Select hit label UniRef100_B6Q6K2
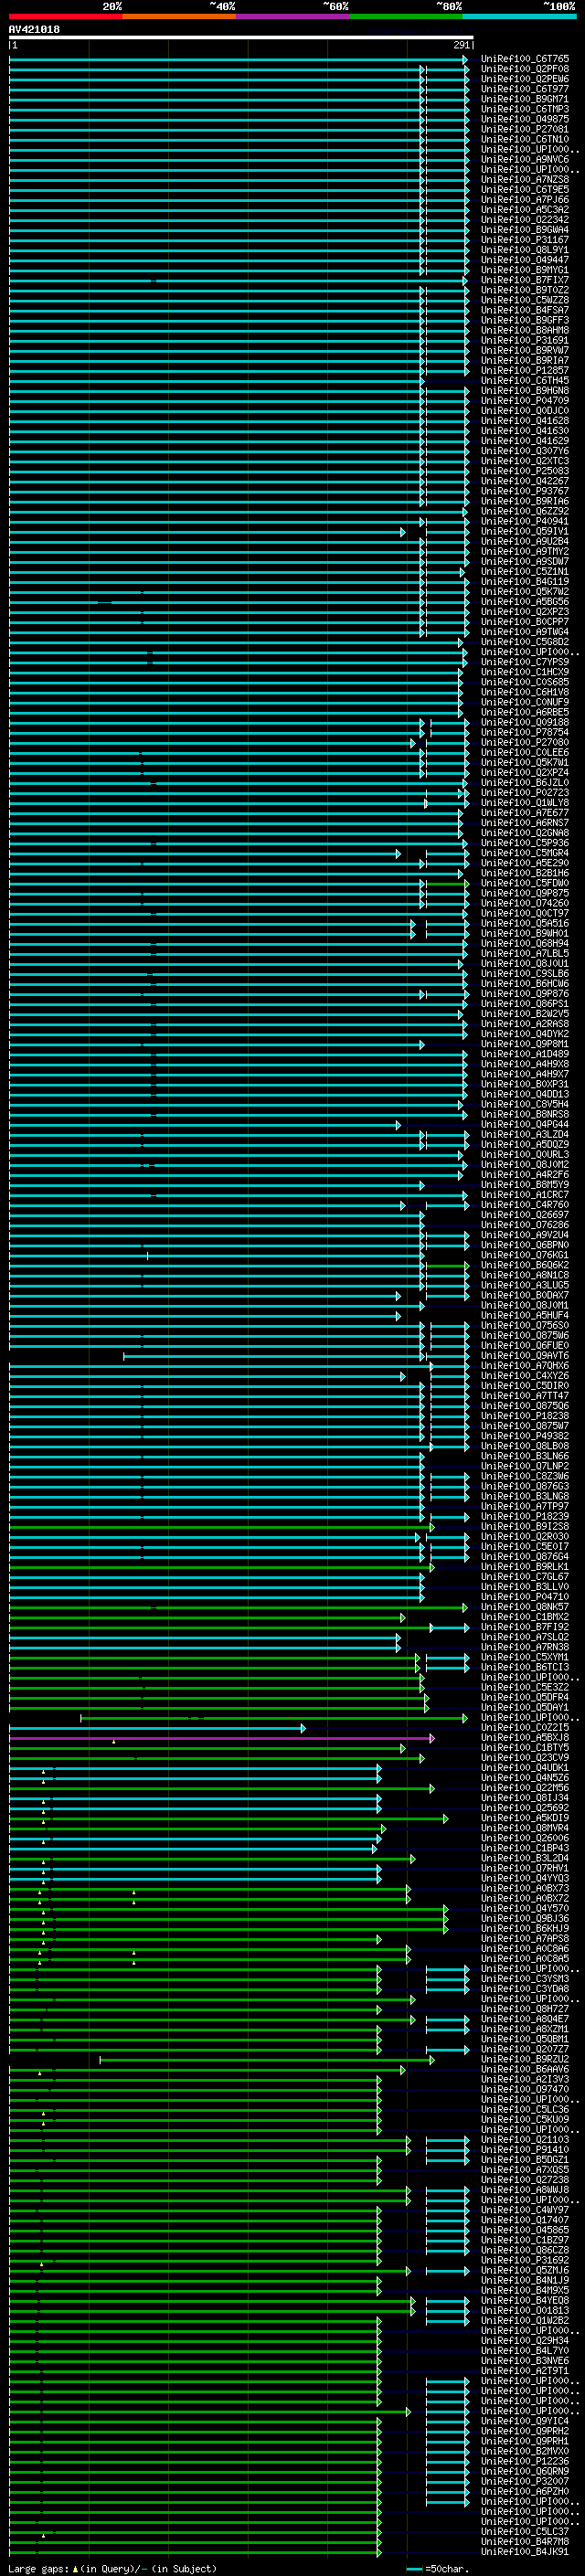Image resolution: width=585 pixels, height=2576 pixels. pyautogui.click(x=525, y=1265)
